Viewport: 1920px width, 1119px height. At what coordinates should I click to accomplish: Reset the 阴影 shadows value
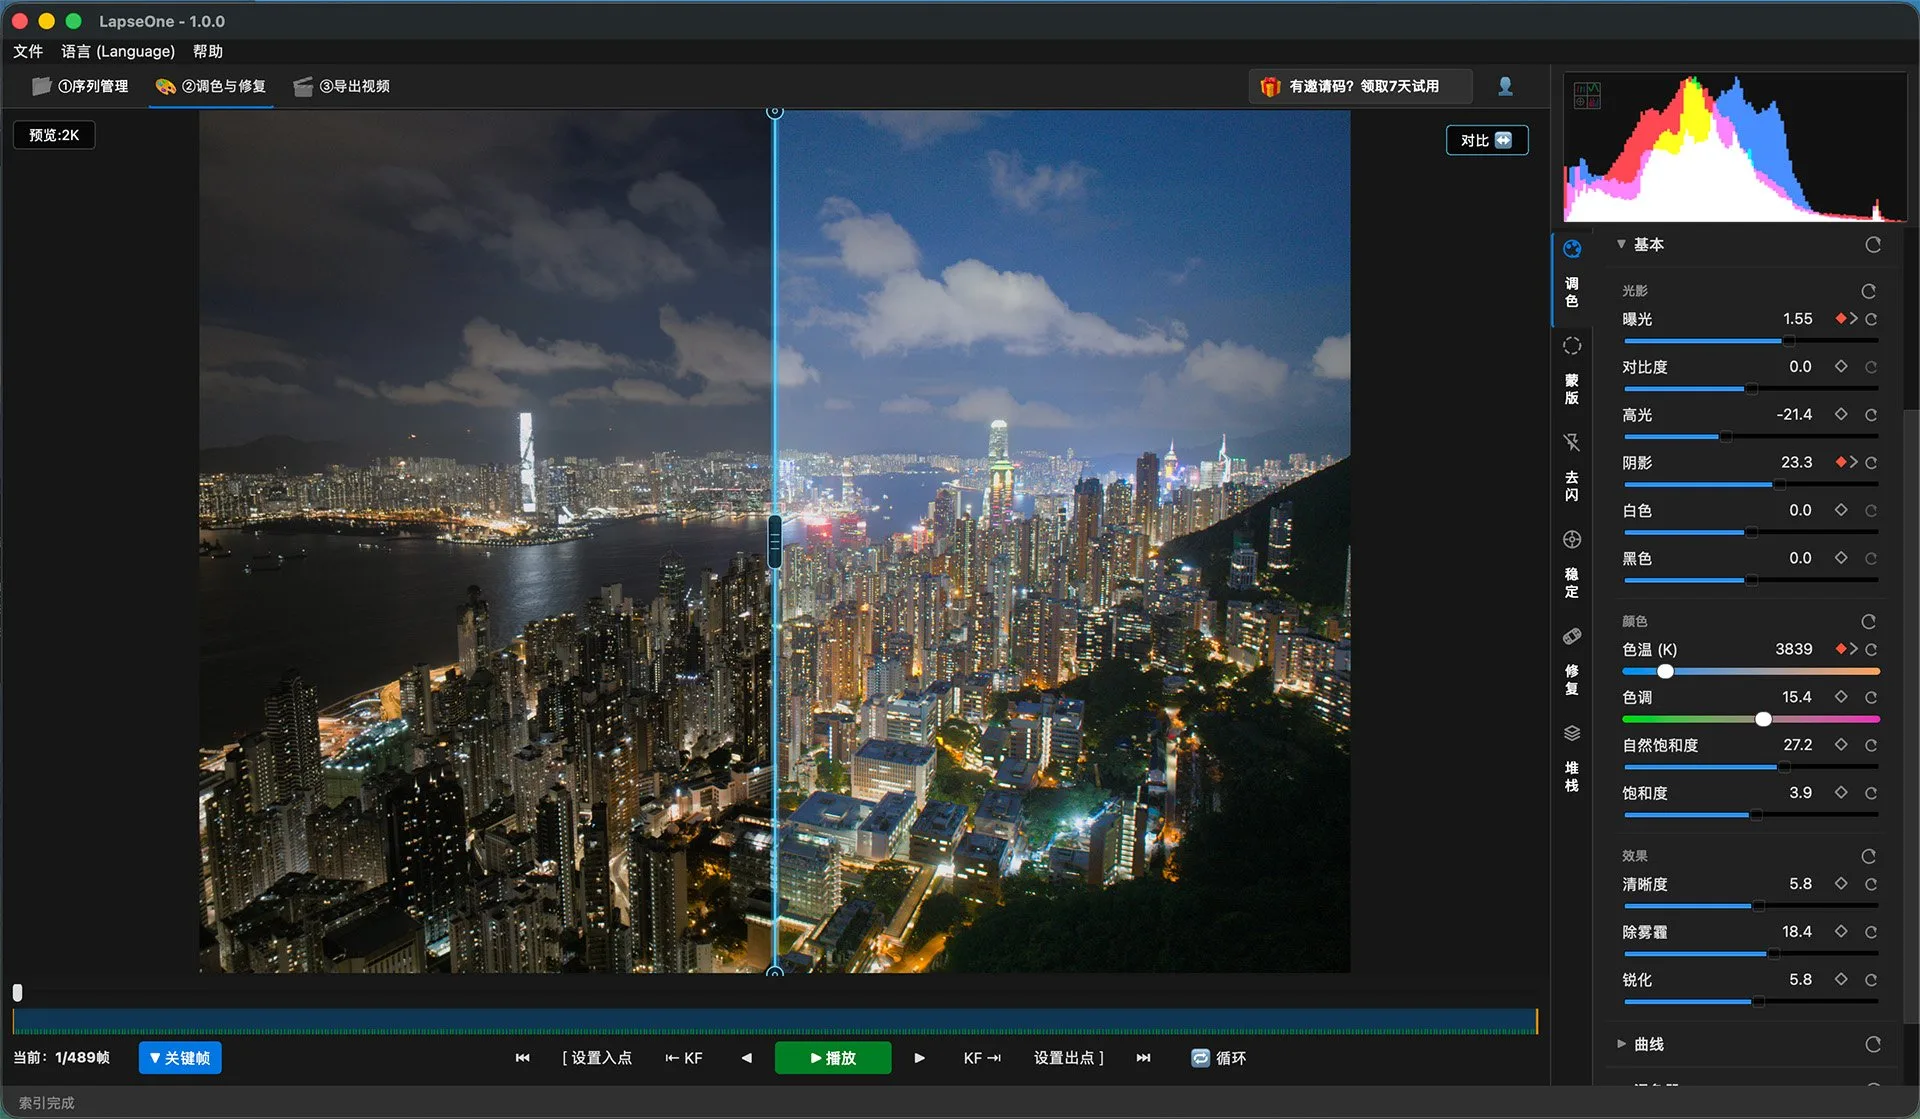1871,463
